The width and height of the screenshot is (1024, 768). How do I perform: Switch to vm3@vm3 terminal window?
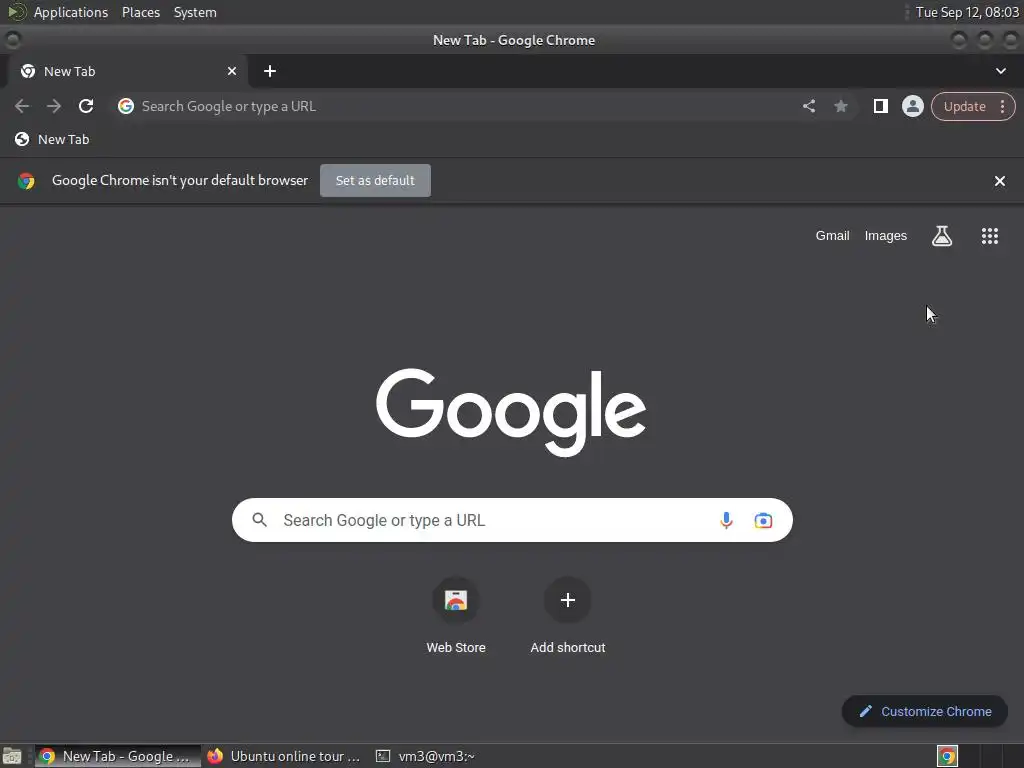click(426, 756)
